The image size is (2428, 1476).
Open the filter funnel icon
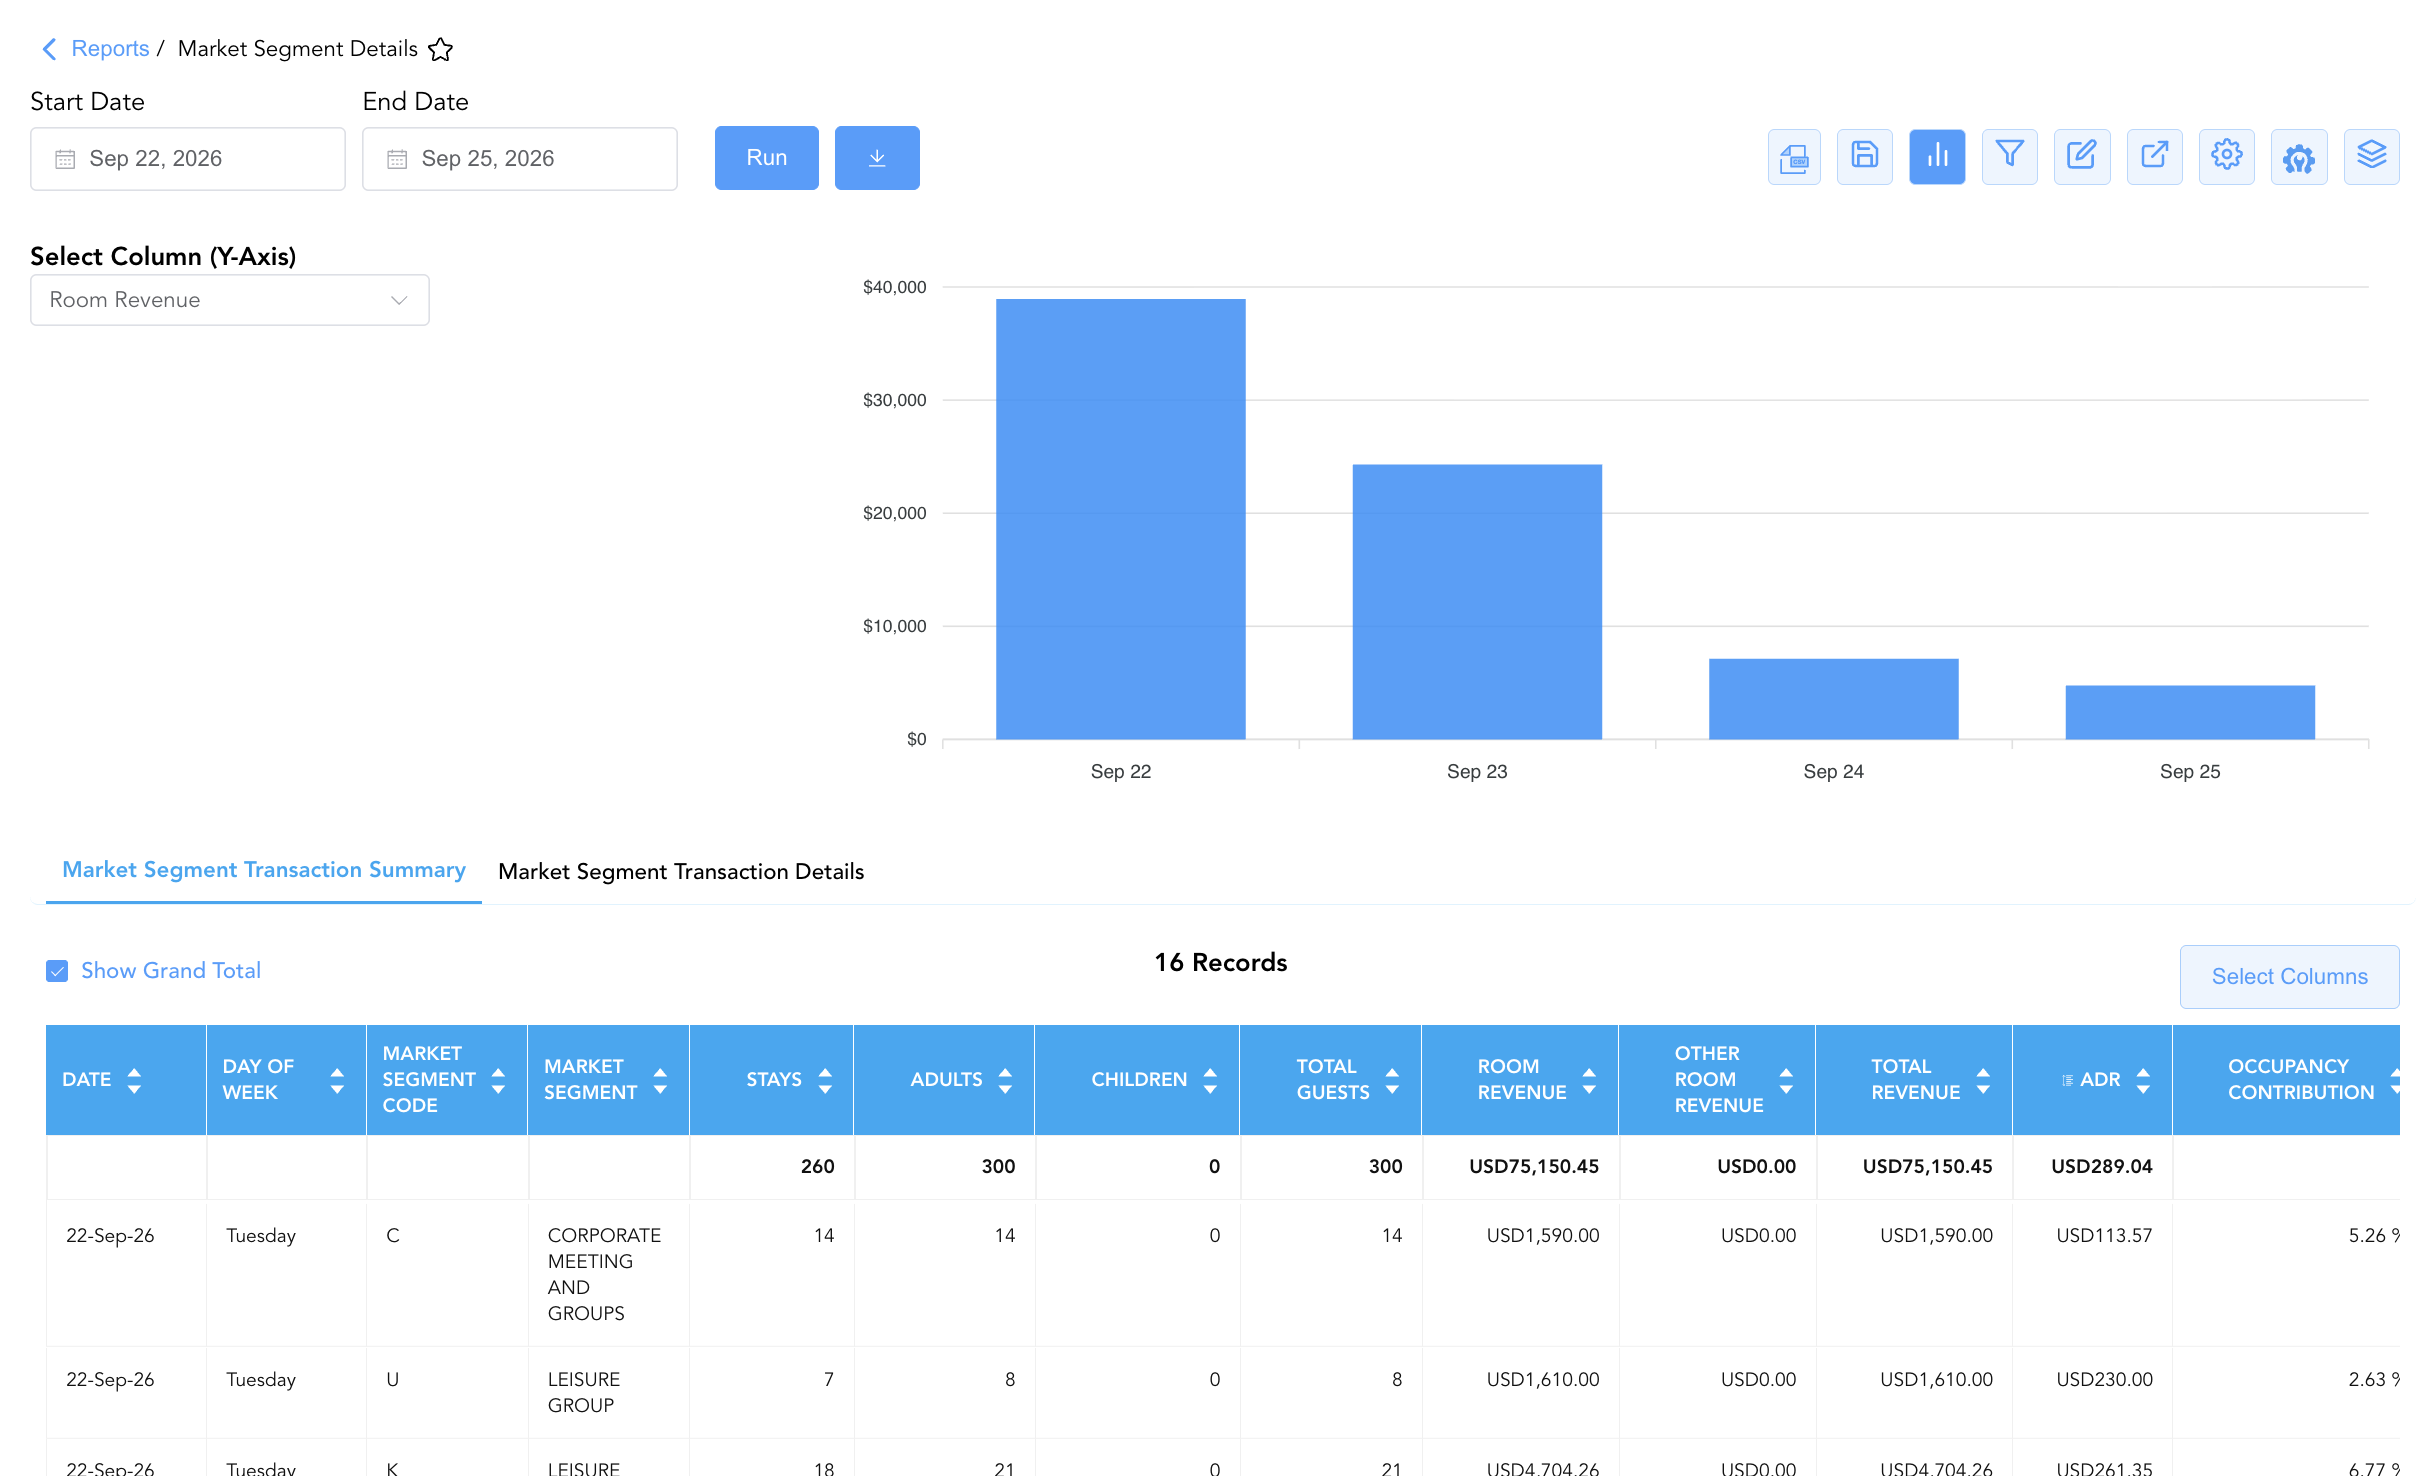(x=2010, y=157)
